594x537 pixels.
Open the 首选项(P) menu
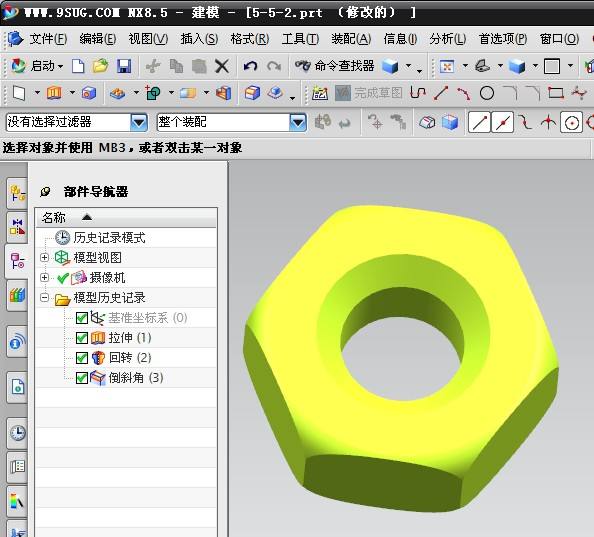[503, 39]
